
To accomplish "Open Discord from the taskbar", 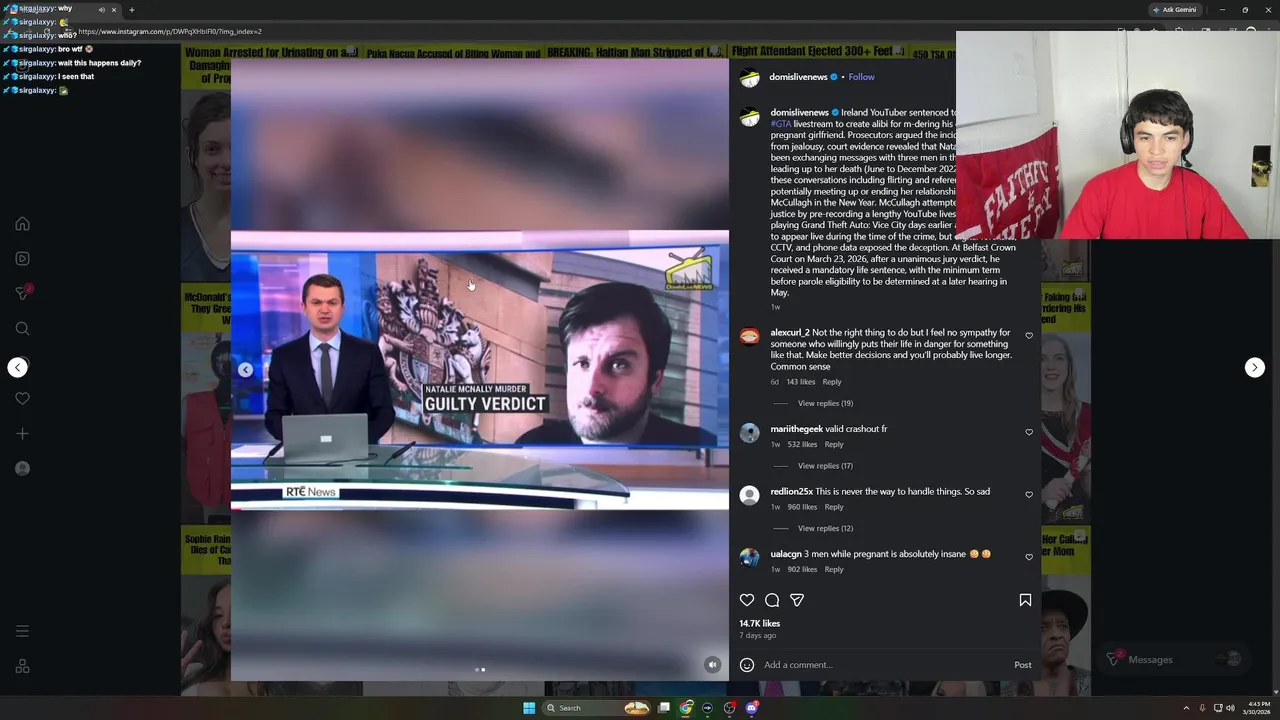I will [x=751, y=708].
